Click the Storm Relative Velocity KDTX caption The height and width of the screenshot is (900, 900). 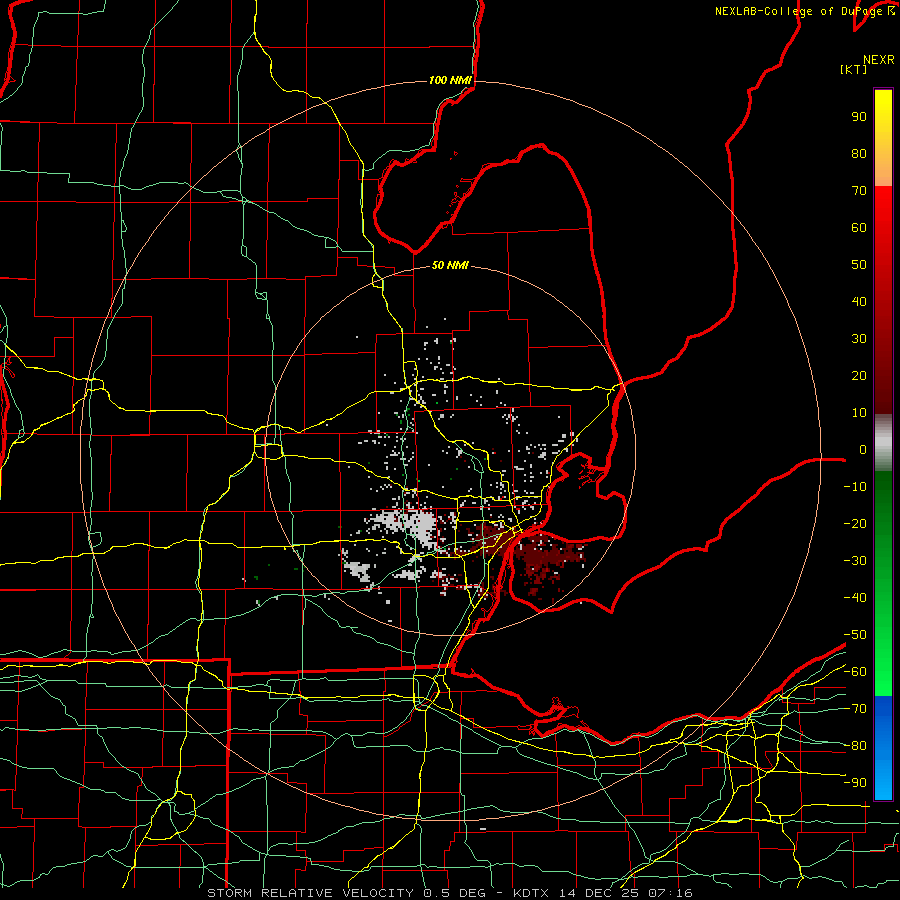coord(450,893)
